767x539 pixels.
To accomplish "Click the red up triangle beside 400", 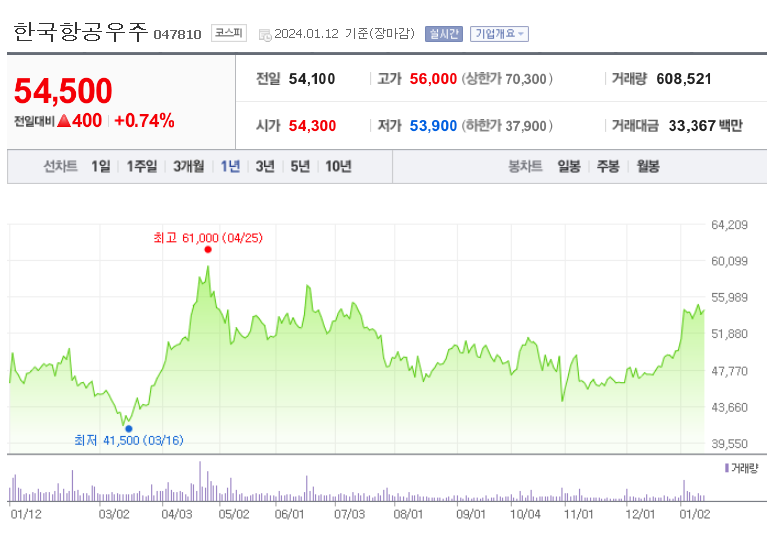I will coord(64,121).
